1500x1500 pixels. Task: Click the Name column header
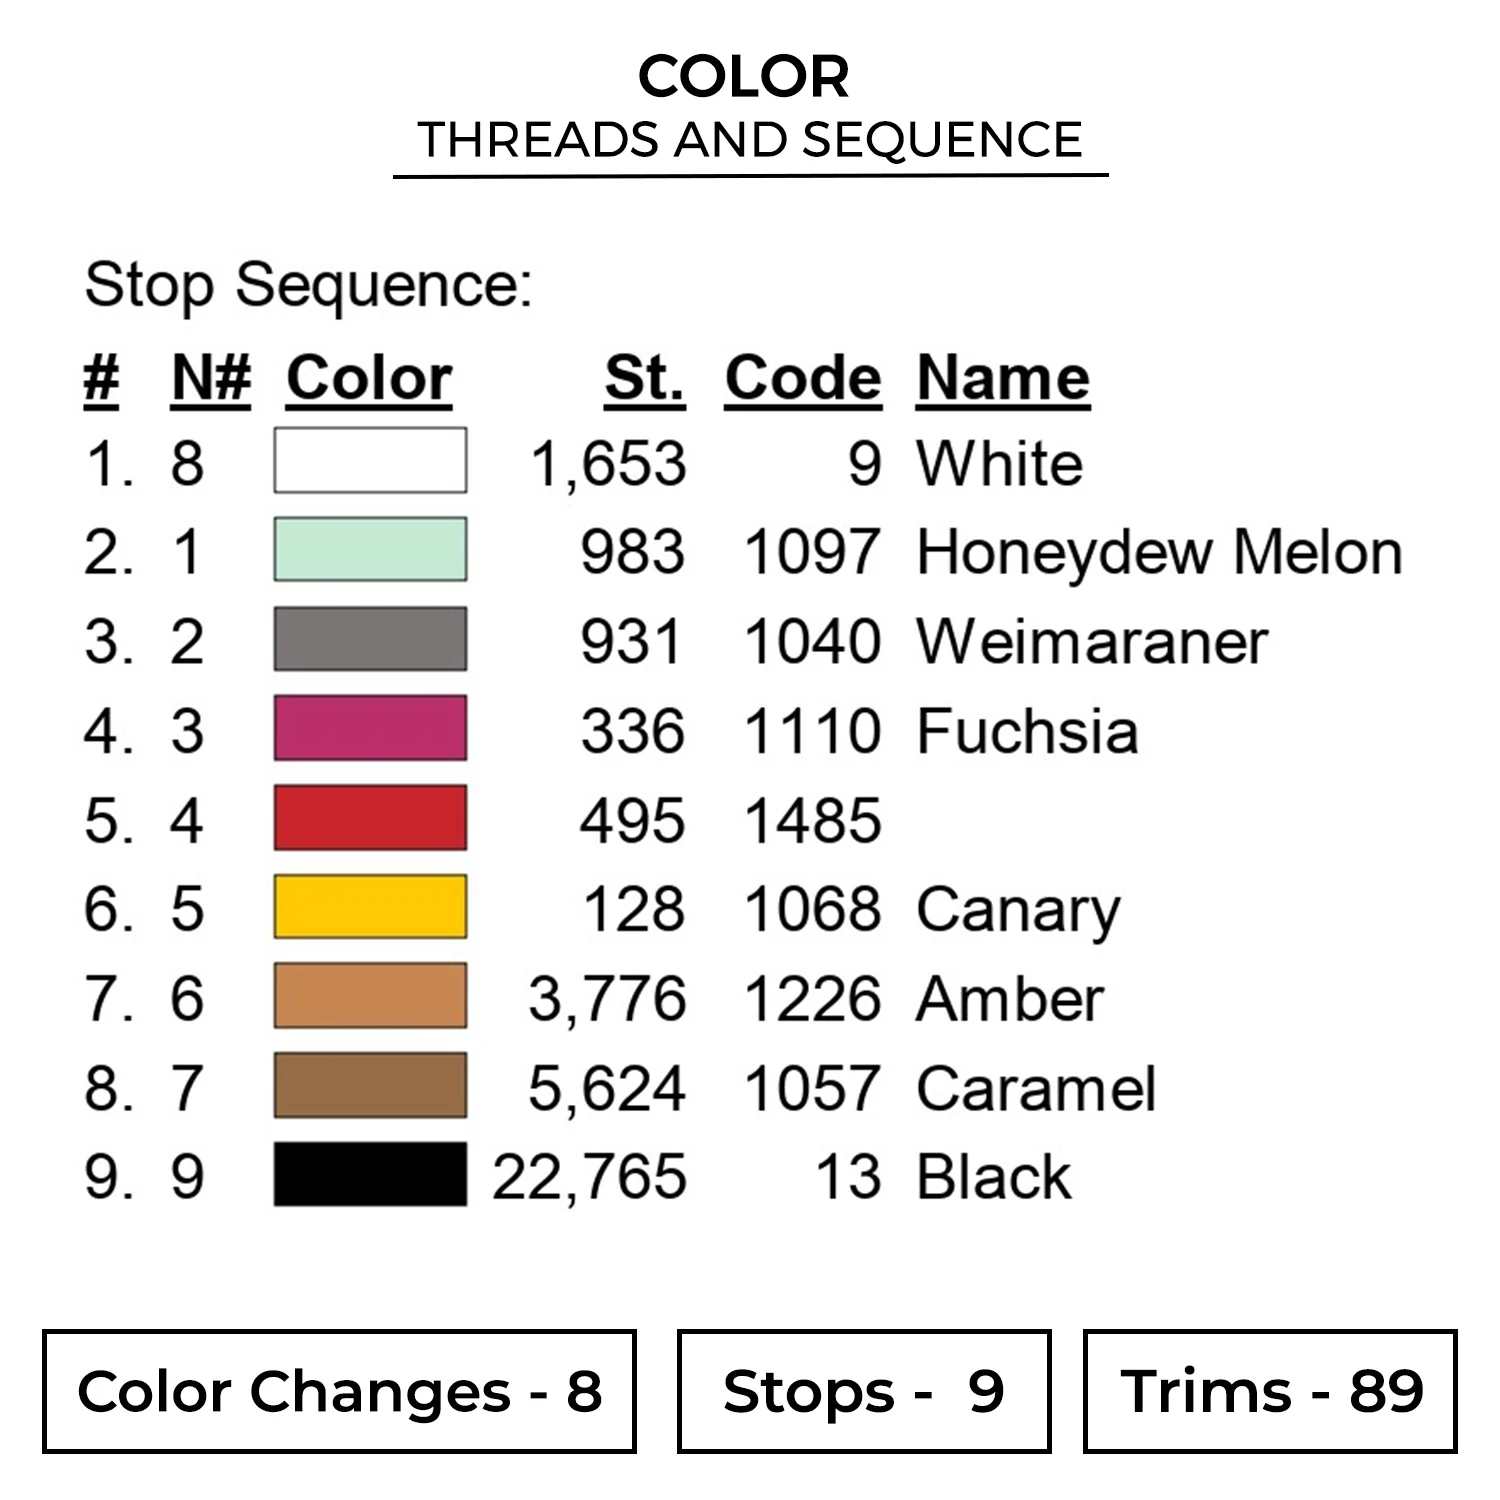[x=1003, y=379]
